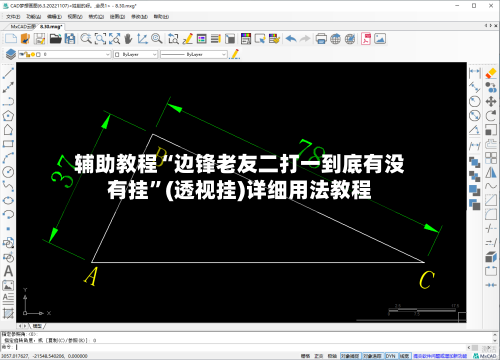This screenshot has width=500, height=360.
Task: Select the Angular Dimension tool
Action: 475,130
